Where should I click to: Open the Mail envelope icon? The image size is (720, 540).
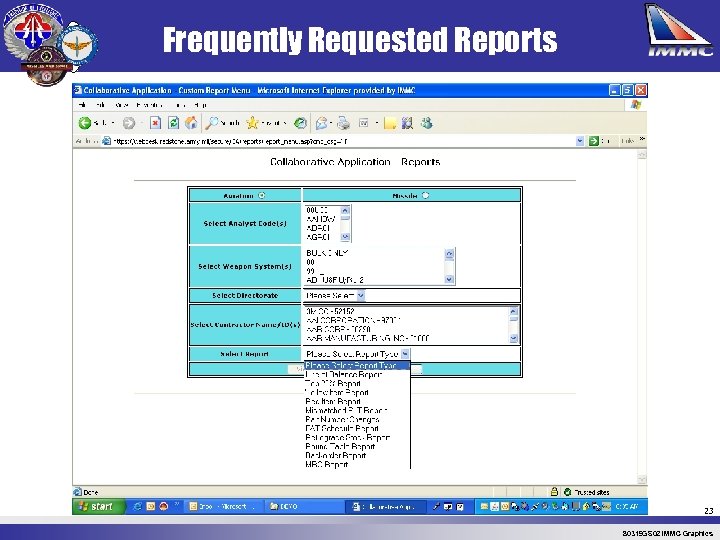click(321, 123)
